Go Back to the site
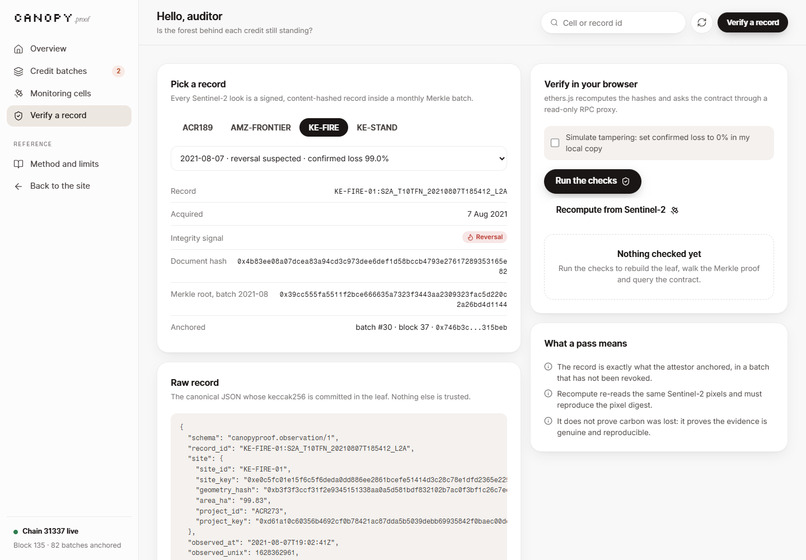806x560 pixels. click(x=69, y=186)
